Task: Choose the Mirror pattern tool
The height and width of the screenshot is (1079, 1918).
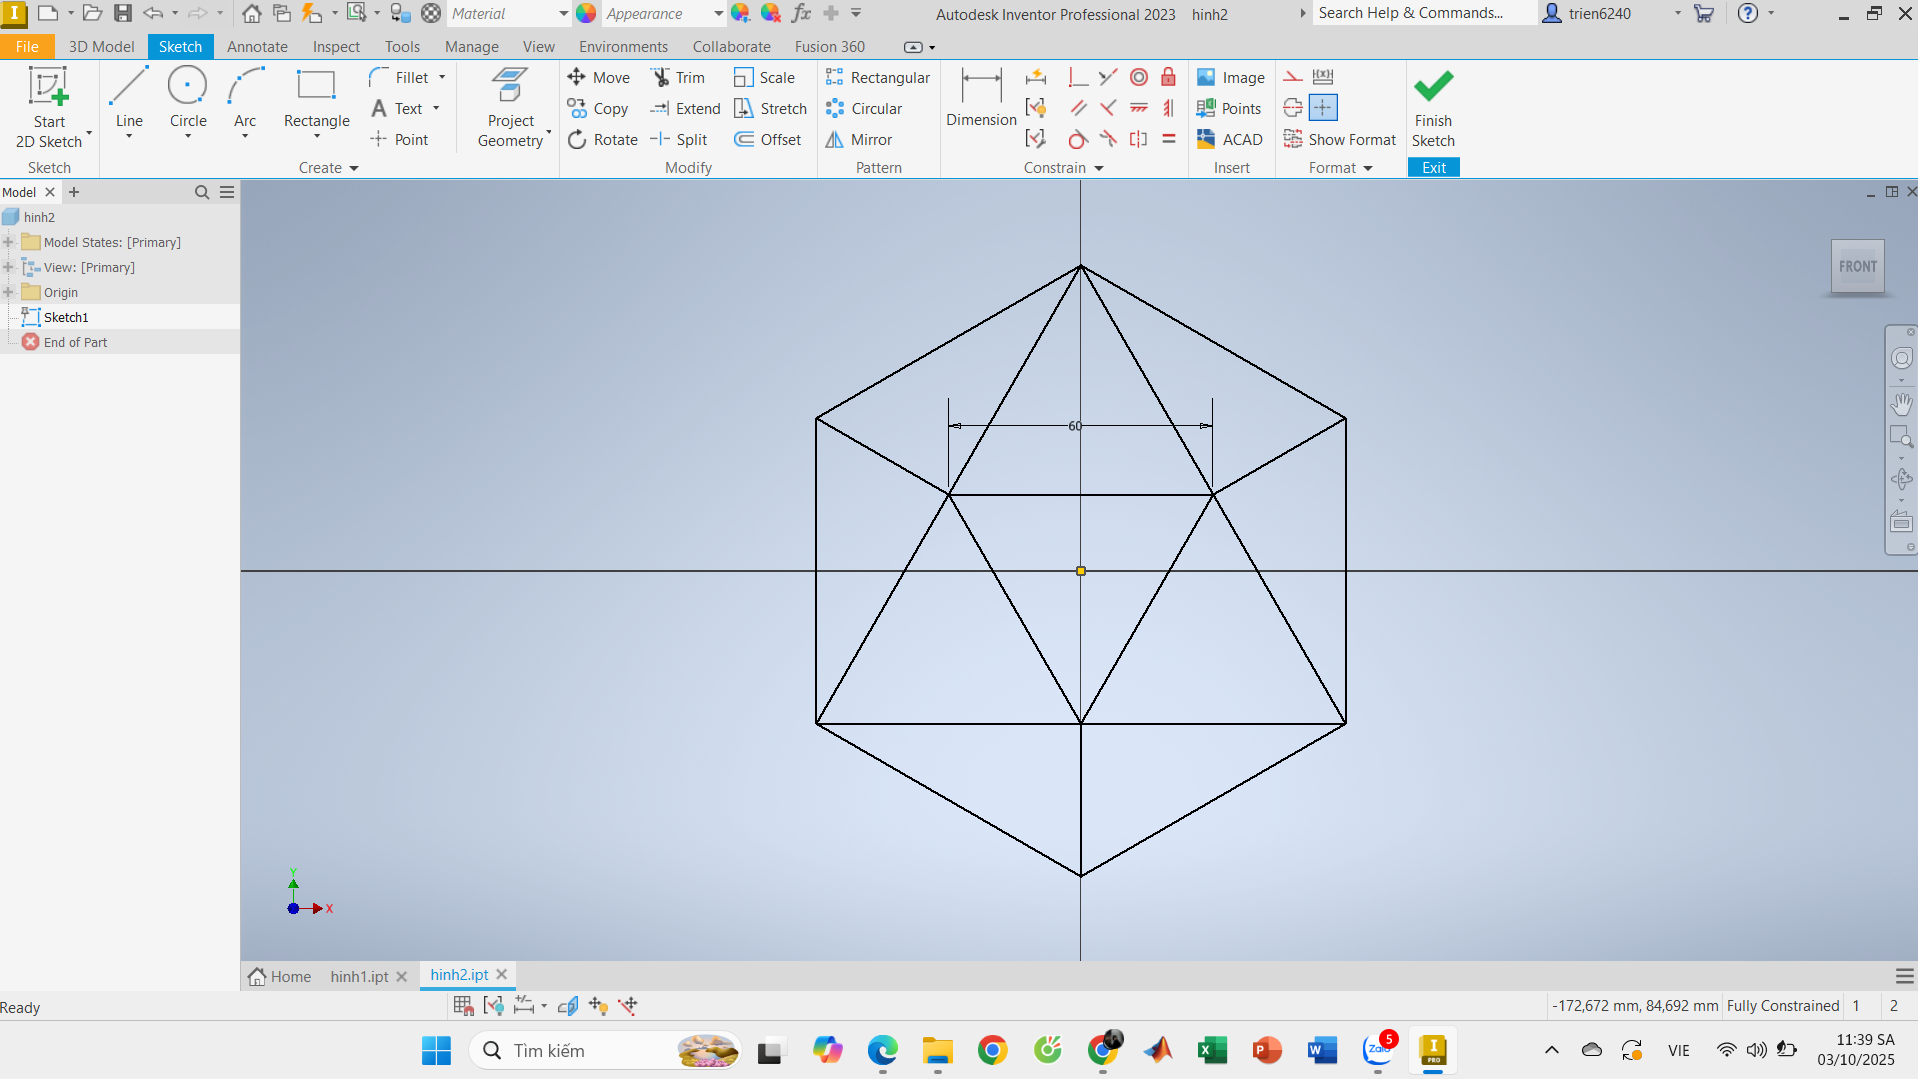Action: (859, 140)
